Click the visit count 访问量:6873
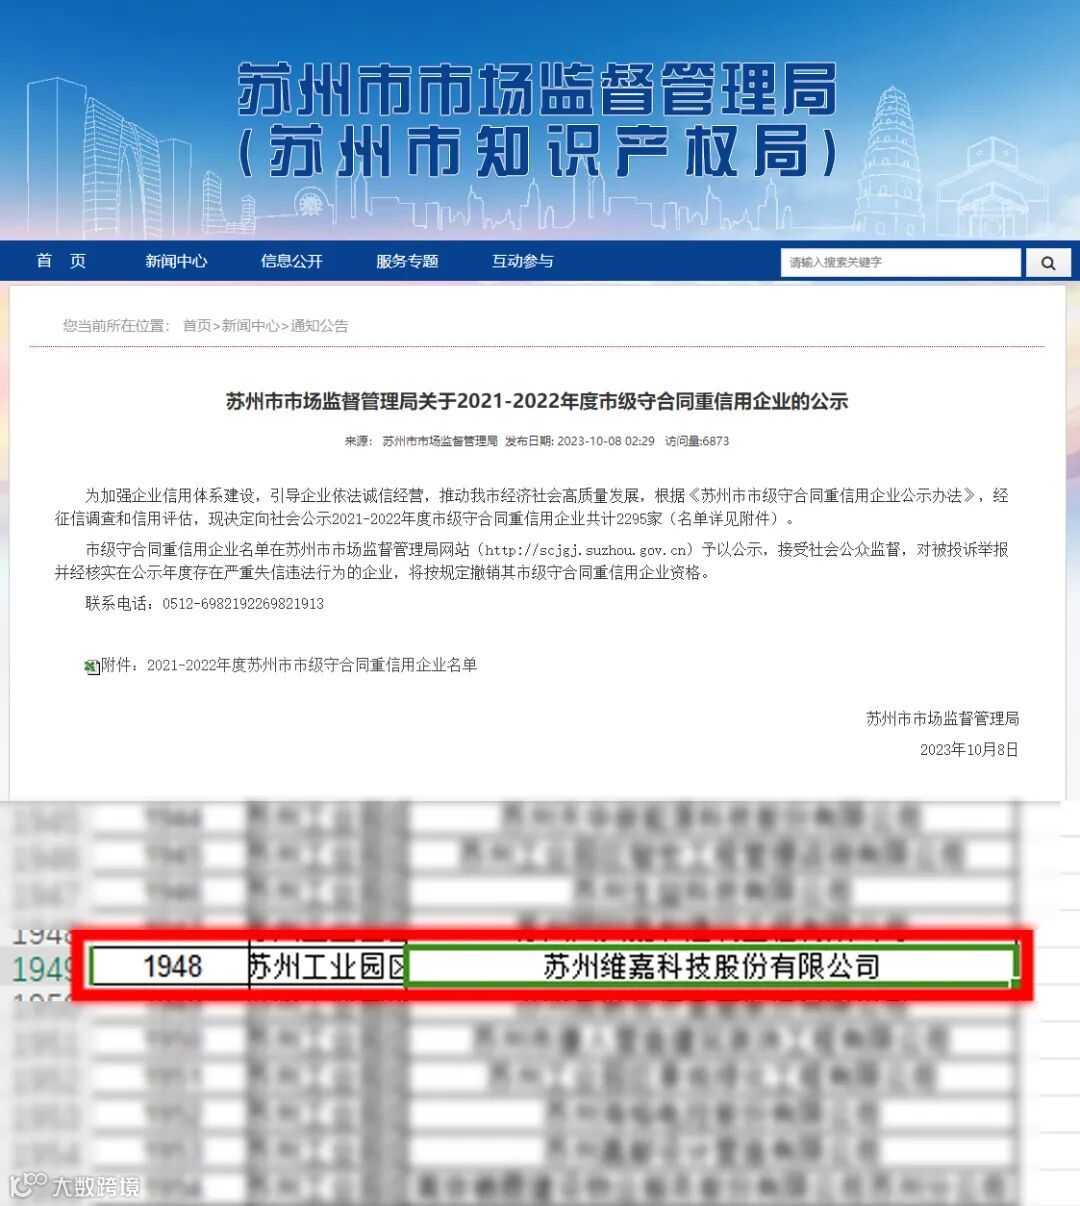The width and height of the screenshot is (1080, 1206). [x=697, y=441]
